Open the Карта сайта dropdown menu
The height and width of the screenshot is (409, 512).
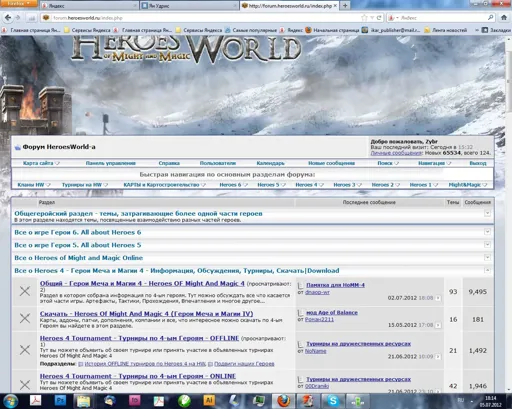pyautogui.click(x=41, y=163)
